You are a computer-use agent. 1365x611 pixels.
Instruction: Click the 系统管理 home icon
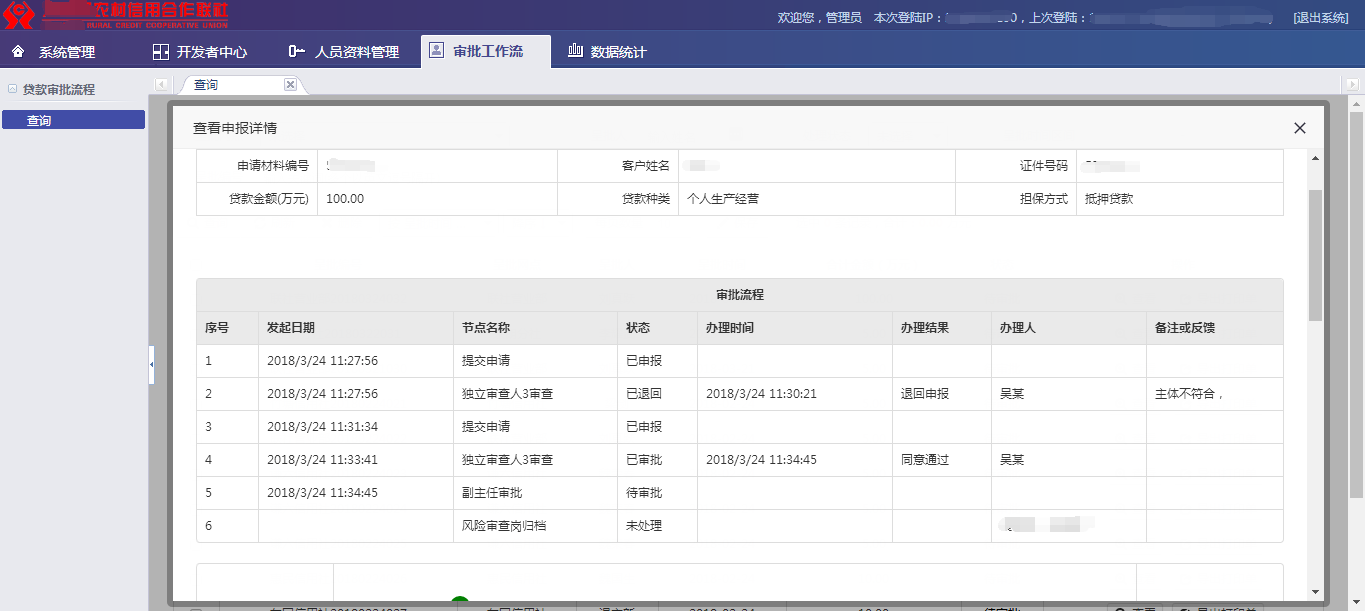click(18, 52)
